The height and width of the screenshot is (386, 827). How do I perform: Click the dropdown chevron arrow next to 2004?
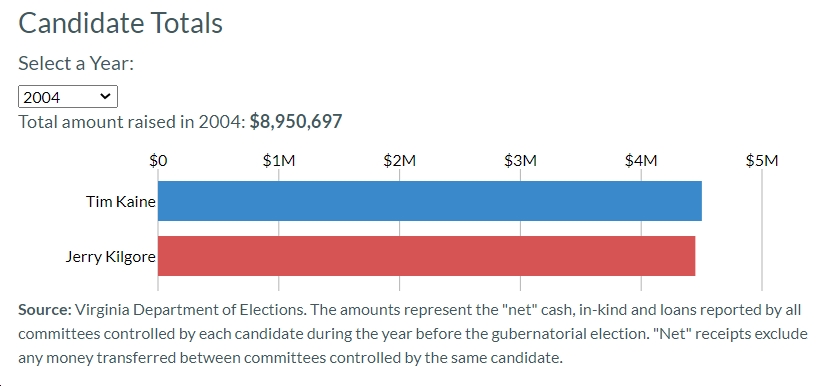tap(105, 96)
